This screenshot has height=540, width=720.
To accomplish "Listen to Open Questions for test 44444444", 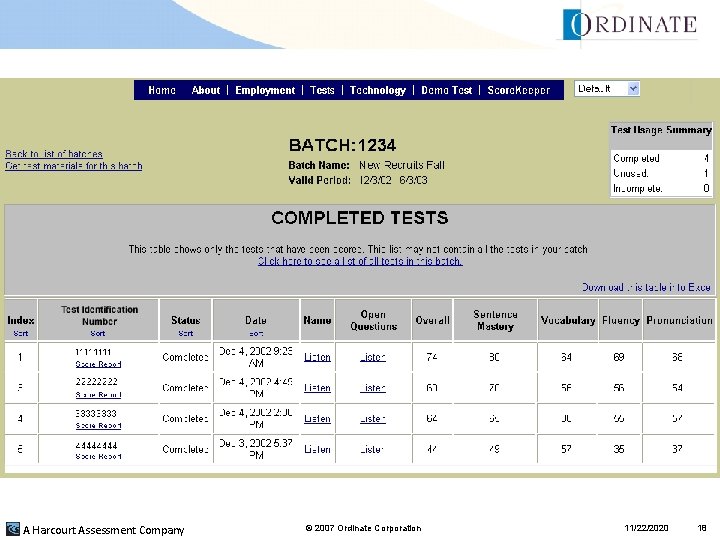I will 373,450.
